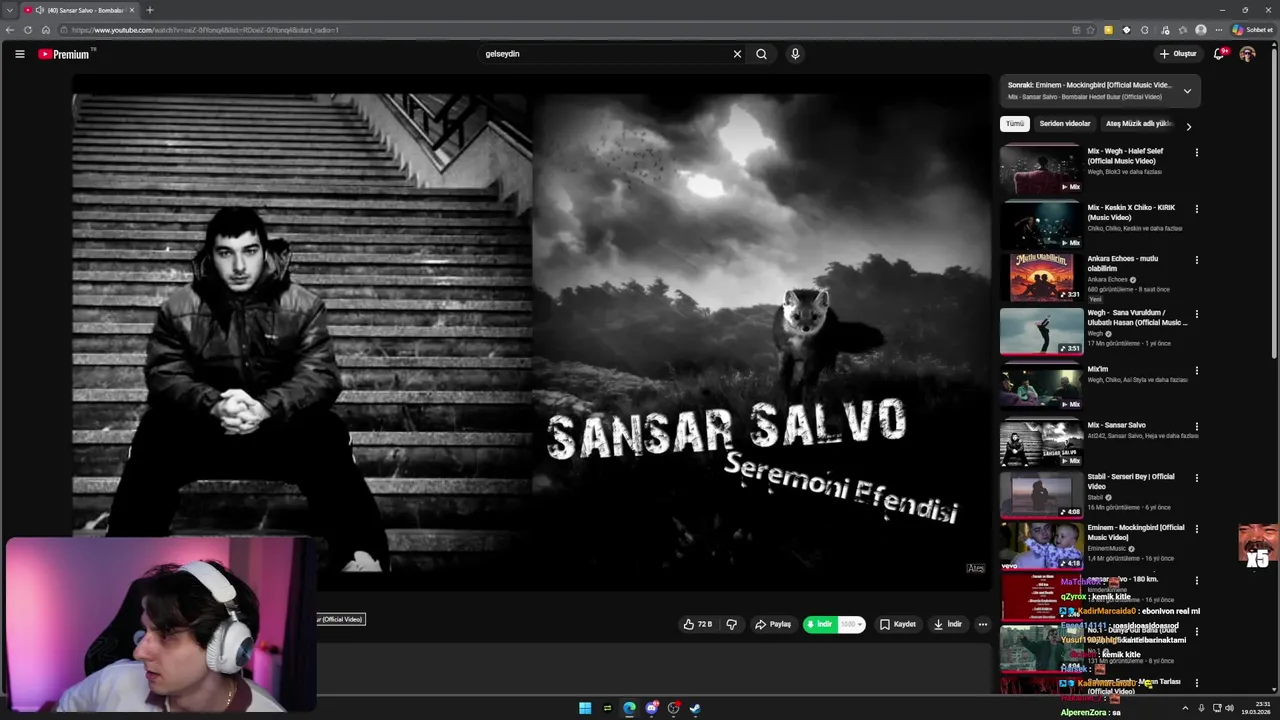Open the YouTube hamburger guide menu
1280x720 pixels.
click(x=19, y=54)
